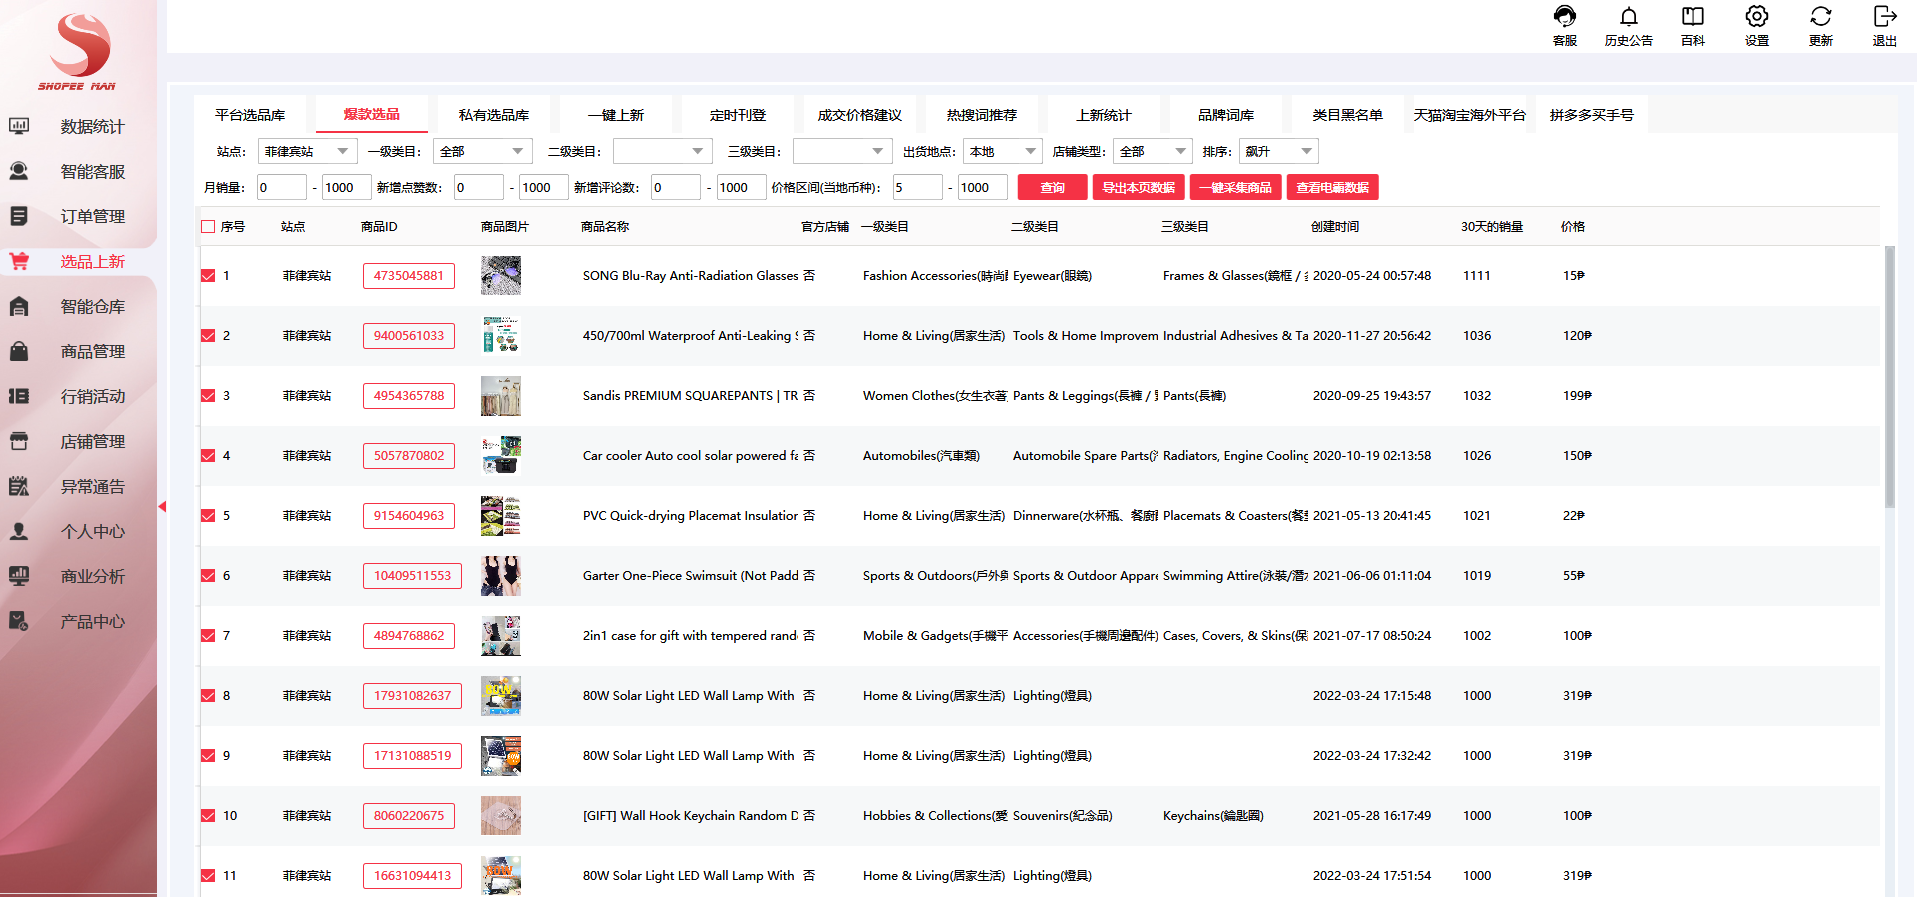The image size is (1917, 897).
Task: Open 行销活动 in the sidebar
Action: point(78,397)
